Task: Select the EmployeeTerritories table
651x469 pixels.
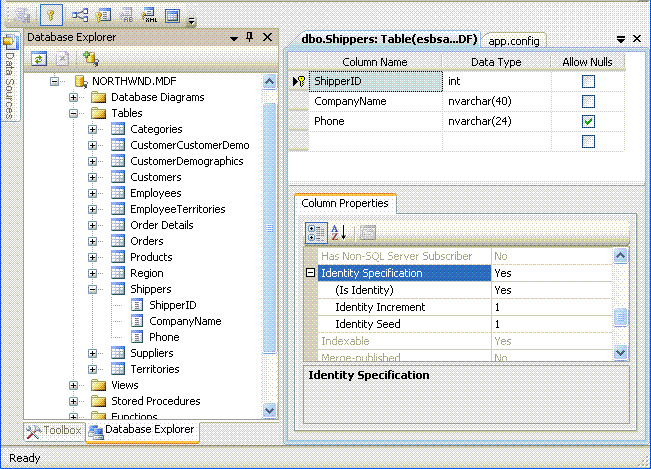Action: tap(178, 209)
